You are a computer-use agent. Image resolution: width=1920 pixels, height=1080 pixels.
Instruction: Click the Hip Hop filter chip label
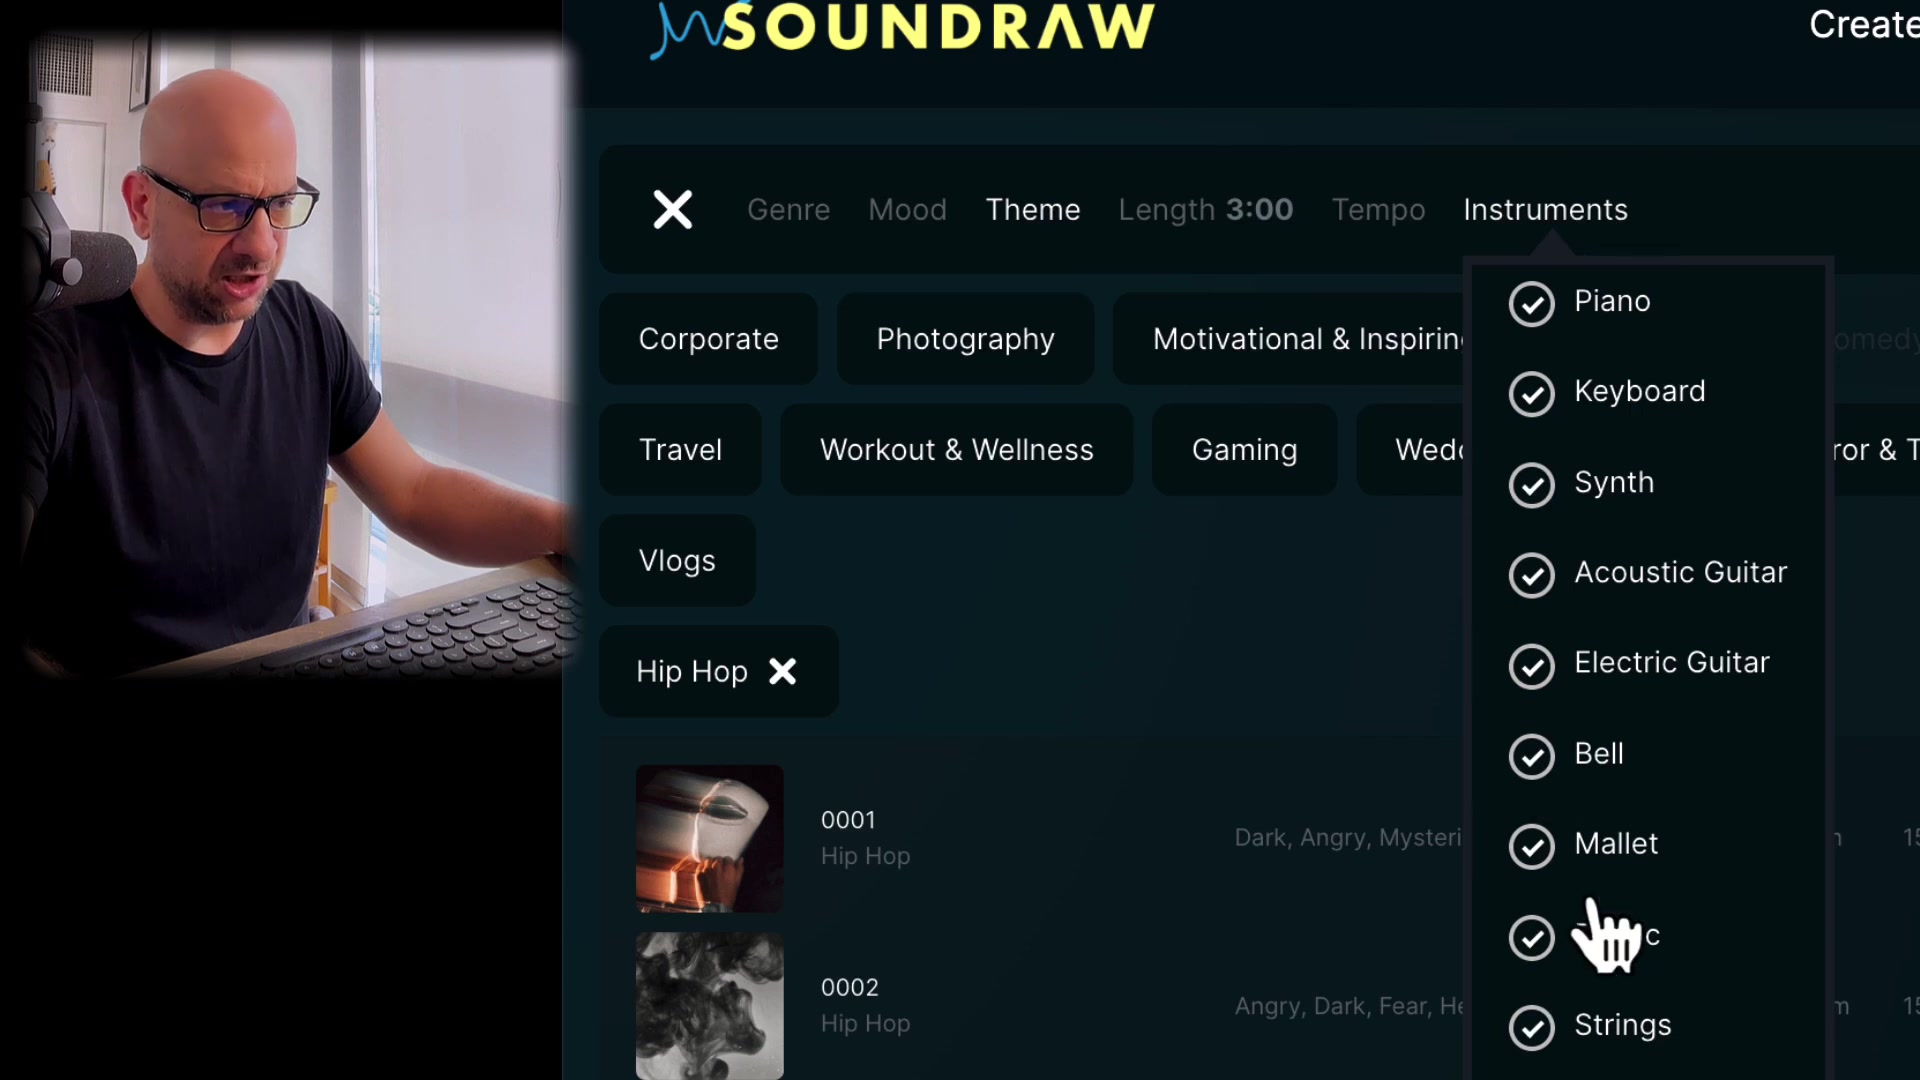coord(692,672)
